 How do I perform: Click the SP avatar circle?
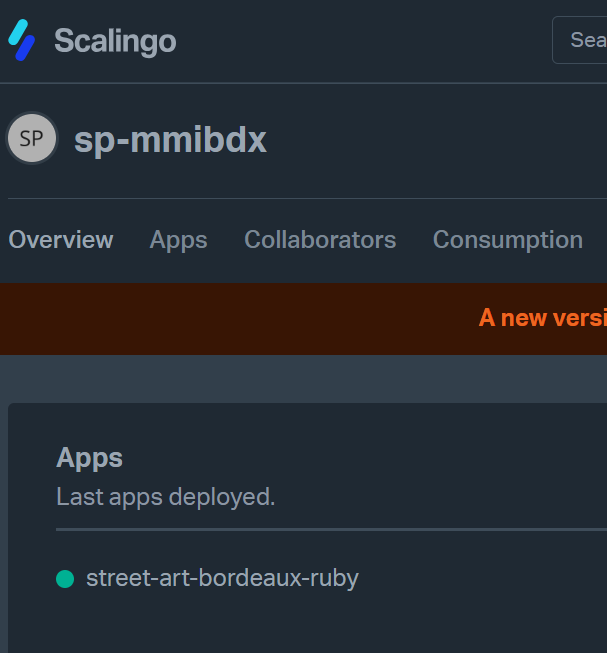(32, 139)
